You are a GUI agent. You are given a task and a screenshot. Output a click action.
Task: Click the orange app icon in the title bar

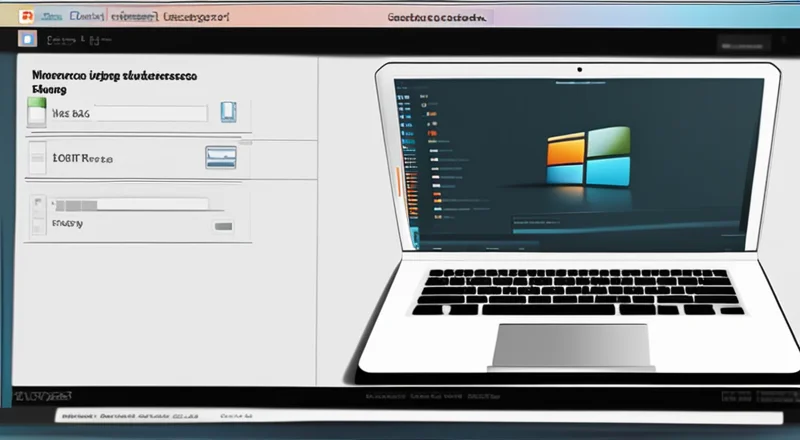click(x=26, y=17)
